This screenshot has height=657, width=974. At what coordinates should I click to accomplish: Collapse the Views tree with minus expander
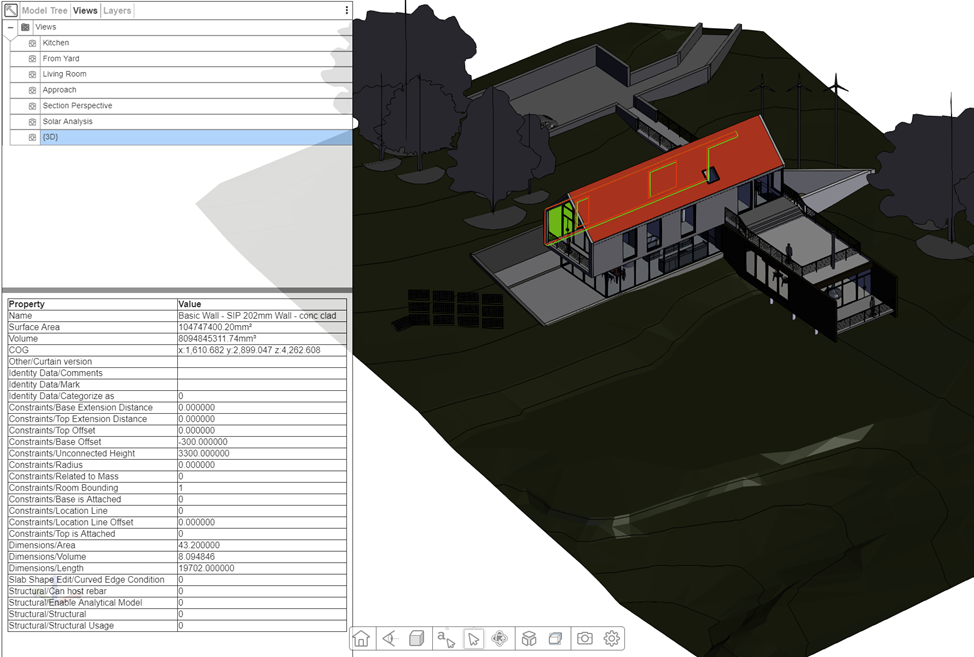pyautogui.click(x=9, y=27)
